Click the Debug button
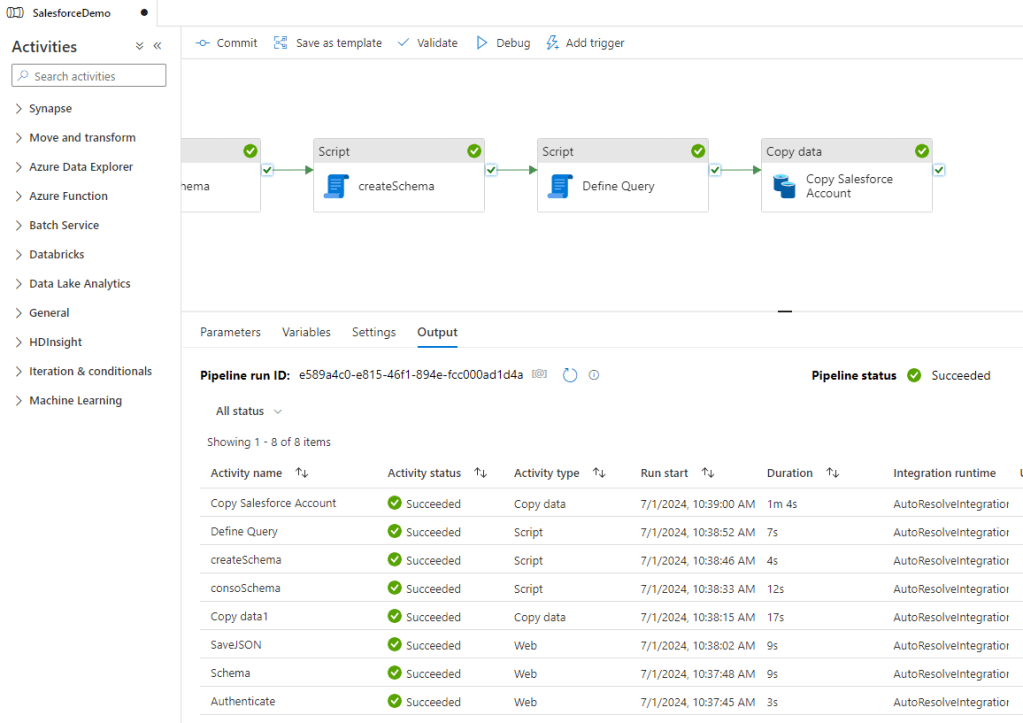 point(502,43)
